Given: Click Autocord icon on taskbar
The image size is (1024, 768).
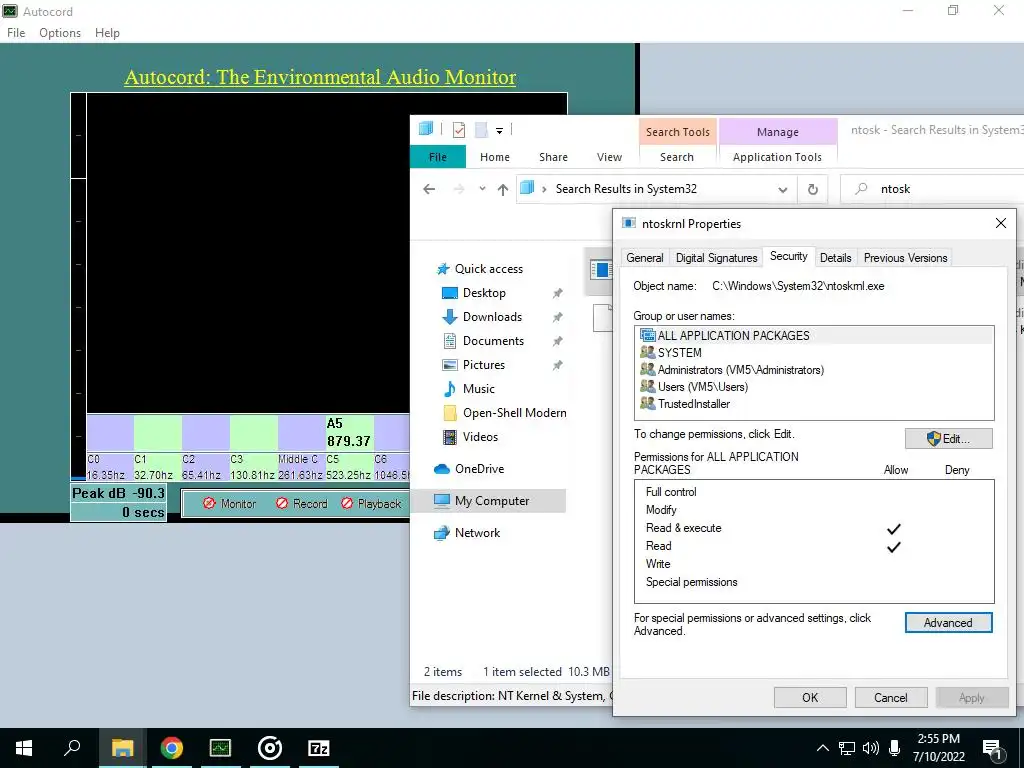Looking at the screenshot, I should (x=220, y=748).
